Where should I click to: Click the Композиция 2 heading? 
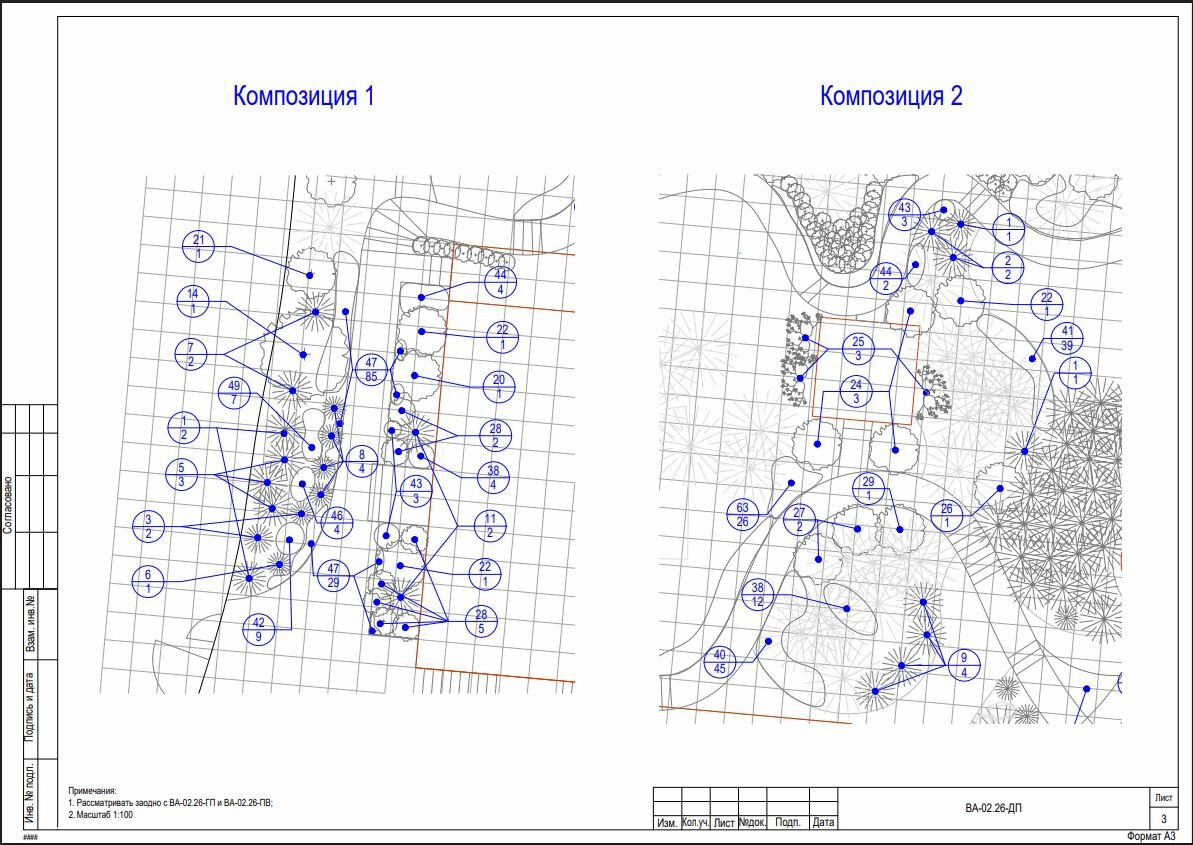click(891, 97)
